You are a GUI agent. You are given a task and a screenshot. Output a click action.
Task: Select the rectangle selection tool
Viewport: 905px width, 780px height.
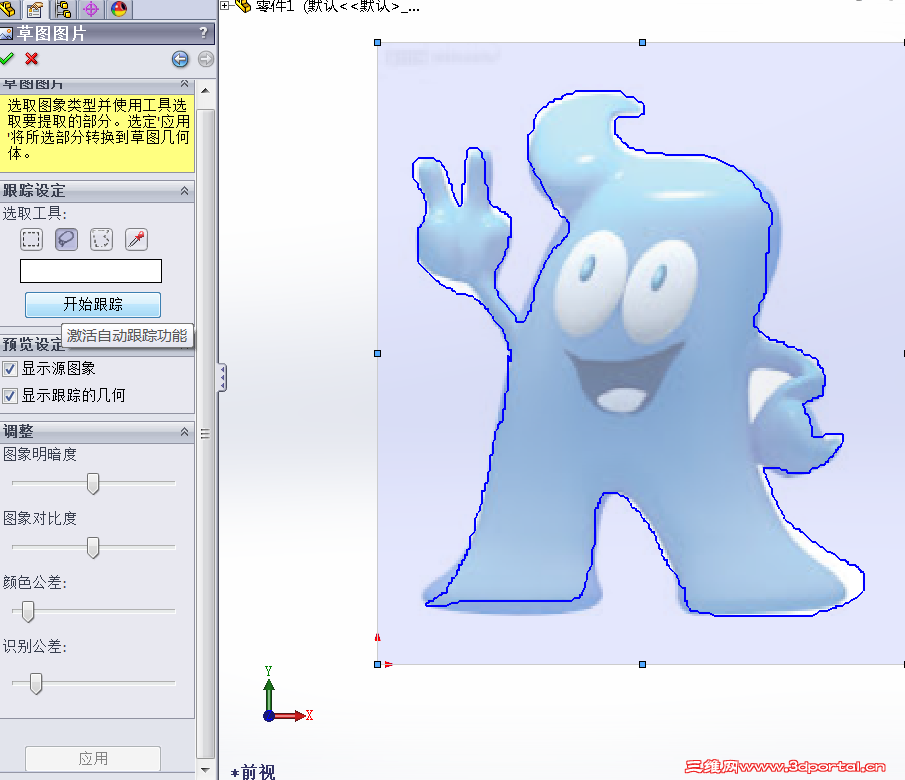click(31, 239)
